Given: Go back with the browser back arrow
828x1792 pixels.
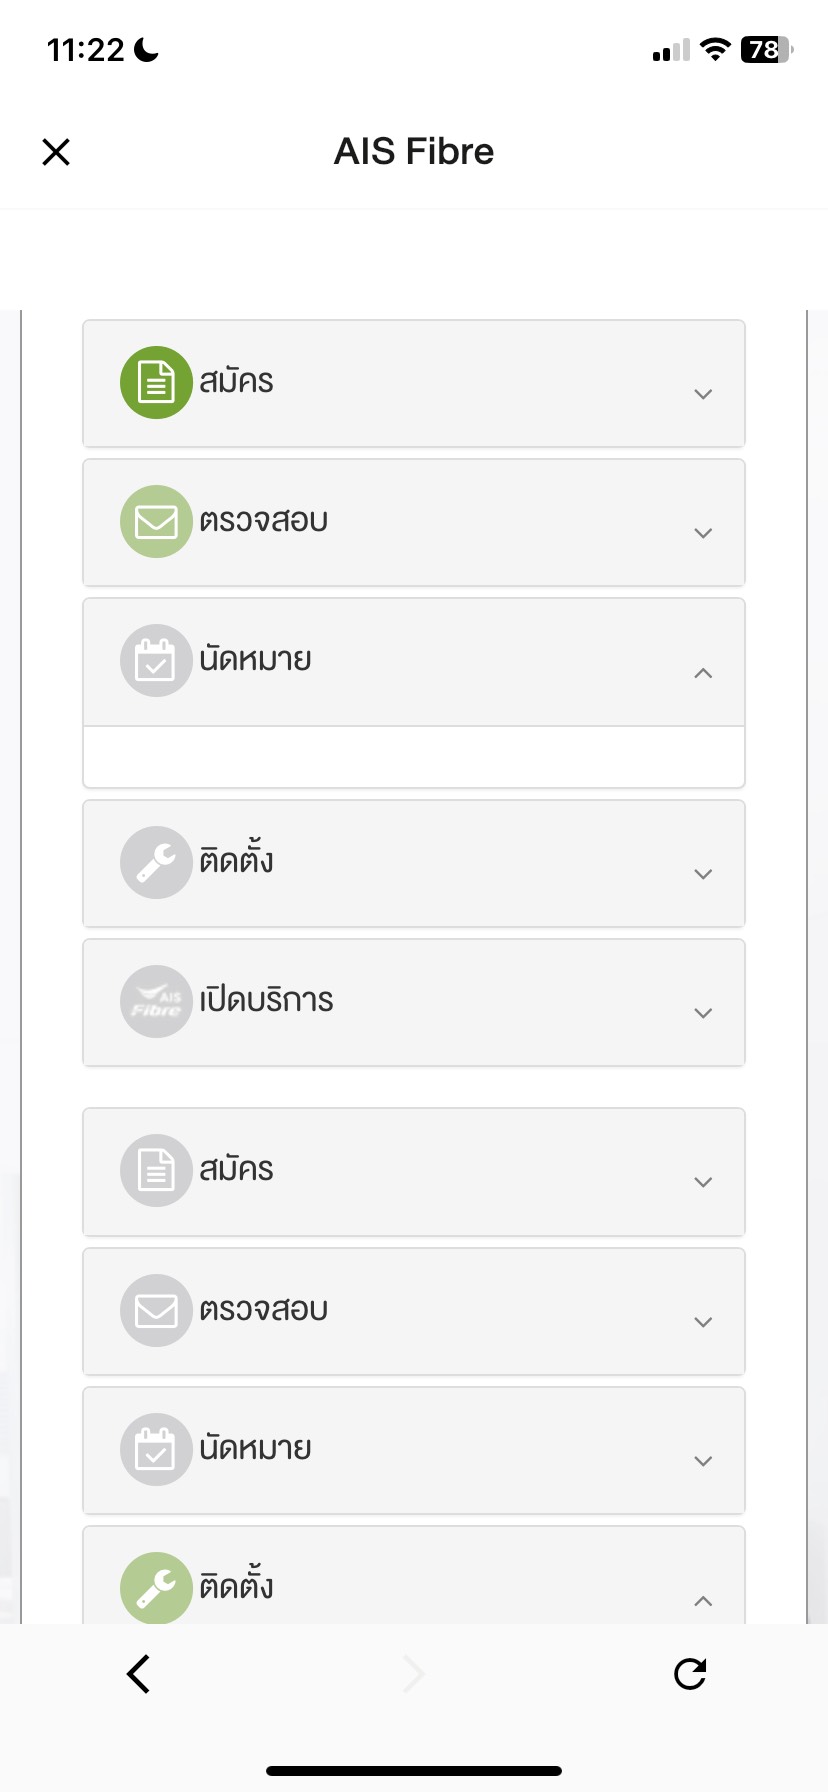Looking at the screenshot, I should click(x=139, y=1674).
